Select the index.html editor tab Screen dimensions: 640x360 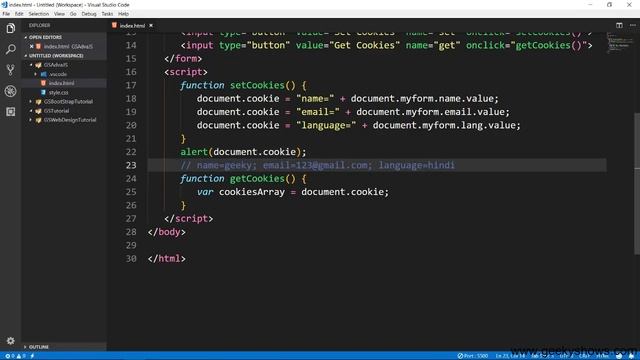(132, 25)
